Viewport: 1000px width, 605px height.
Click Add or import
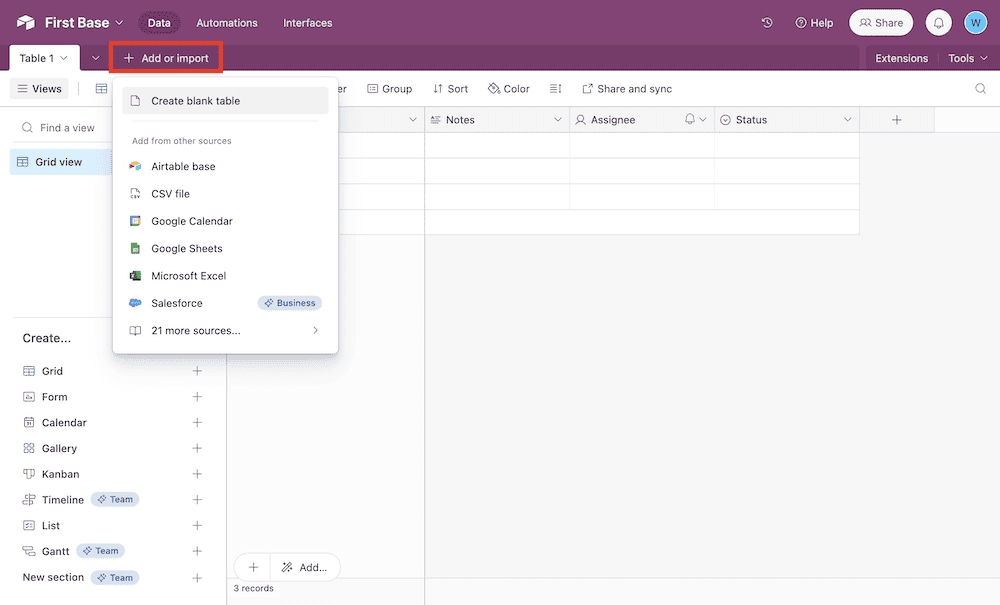pos(166,58)
